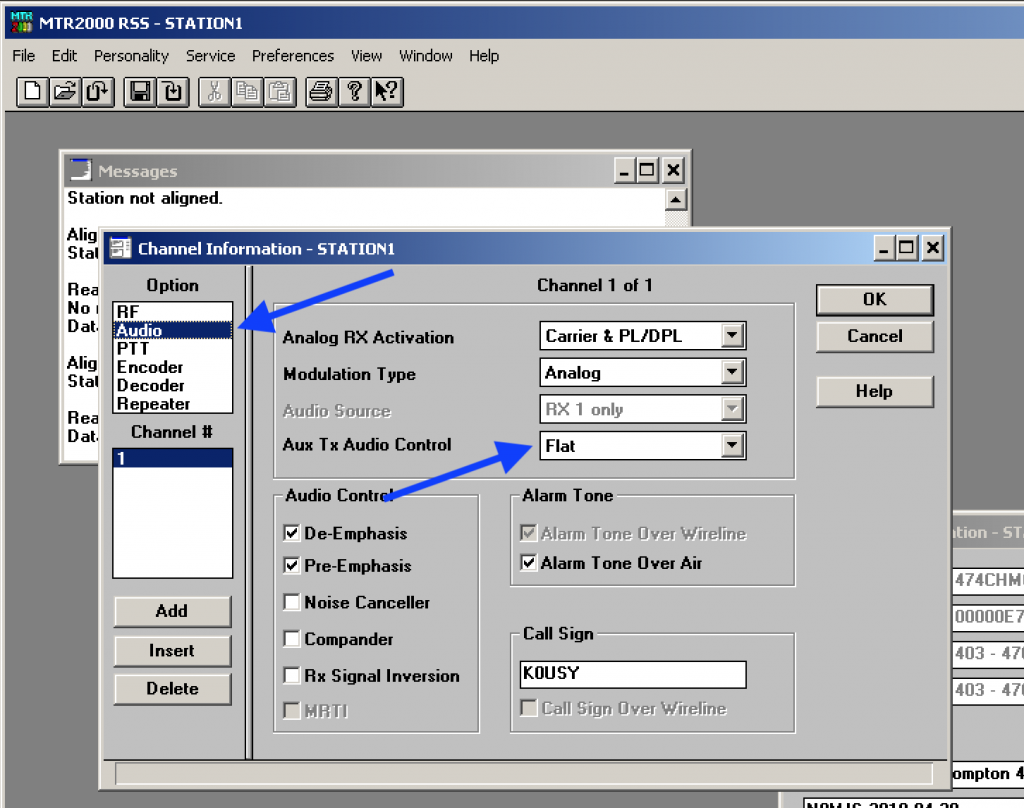The image size is (1024, 808).
Task: Click the "Station not aligned." message text
Action: [145, 198]
